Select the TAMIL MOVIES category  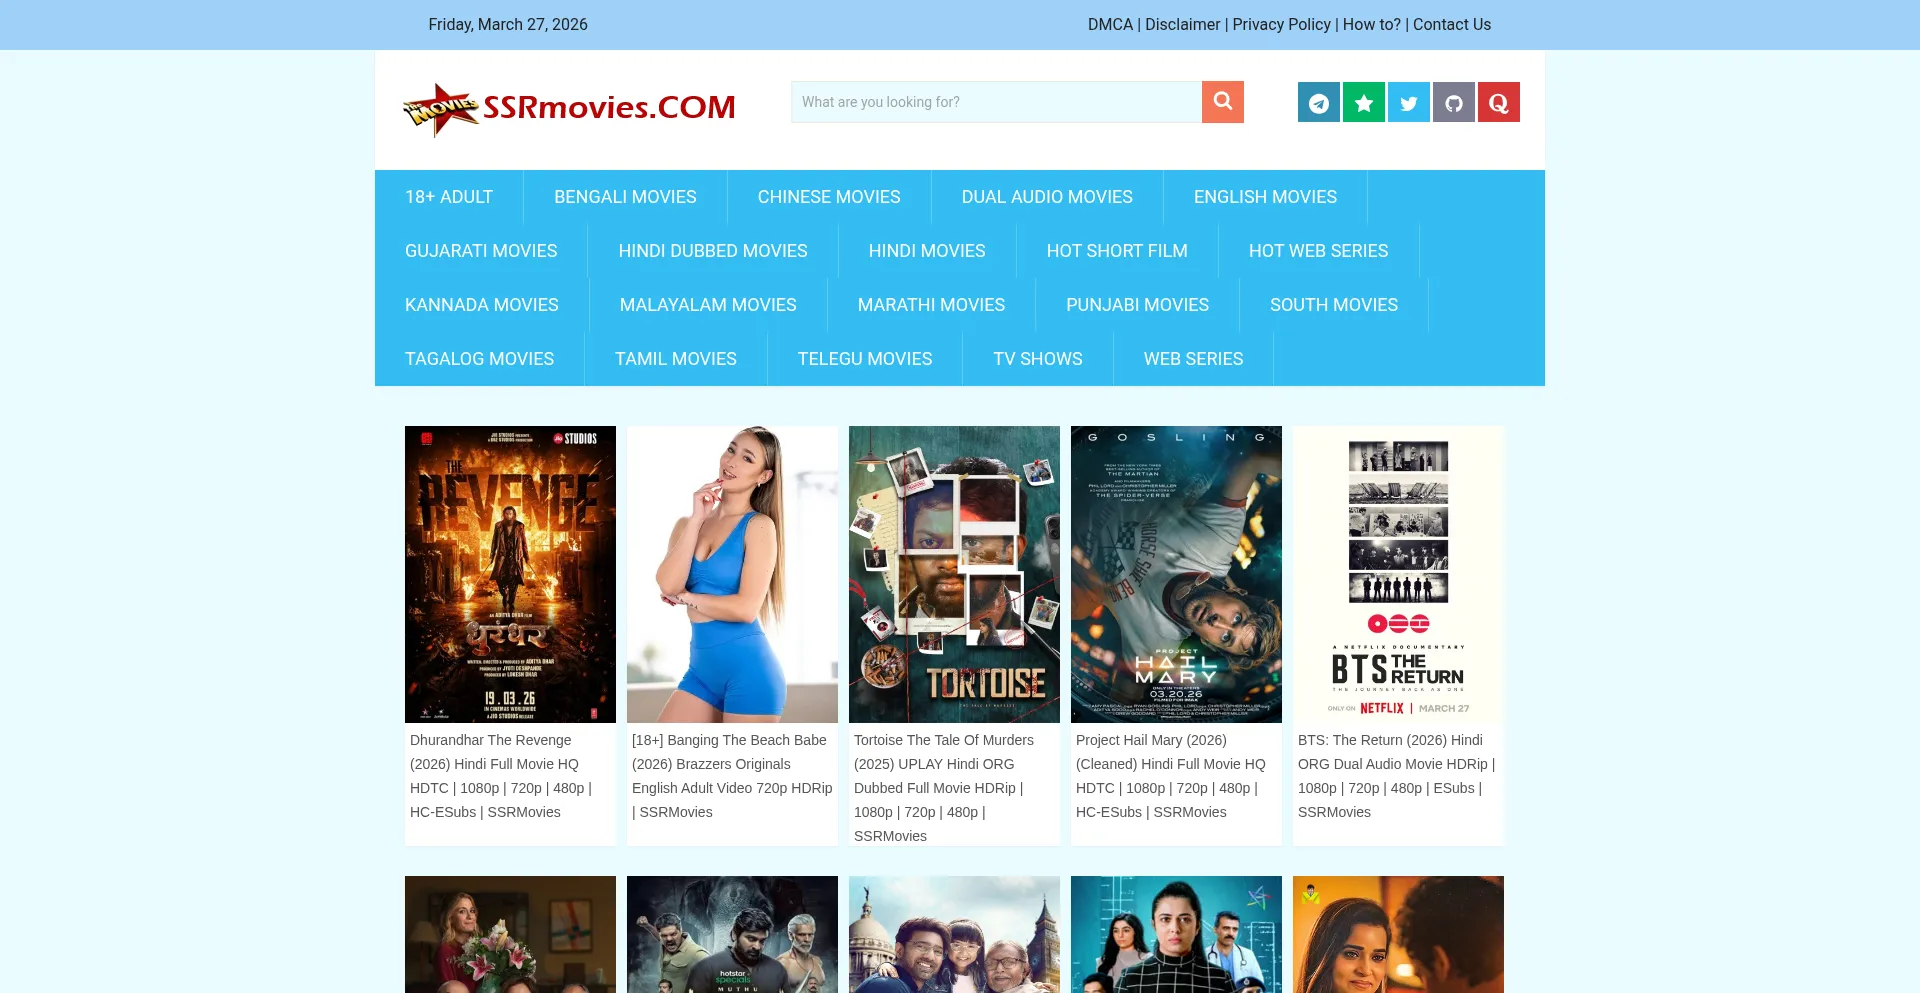(x=676, y=359)
